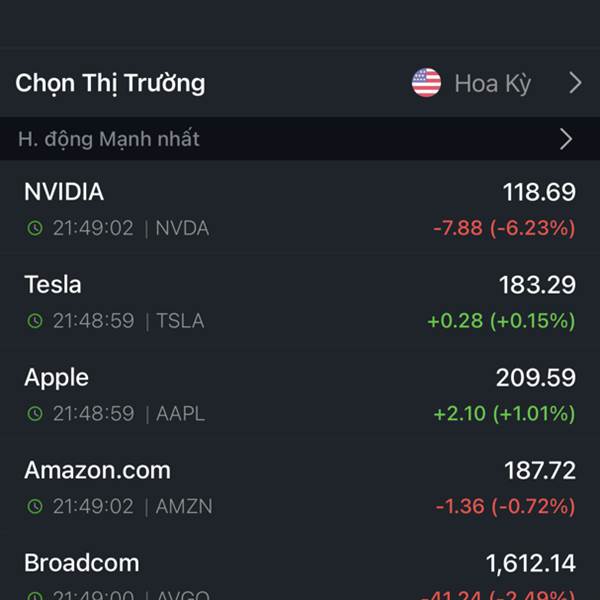Tap the clock icon in the Apple row

click(35, 414)
